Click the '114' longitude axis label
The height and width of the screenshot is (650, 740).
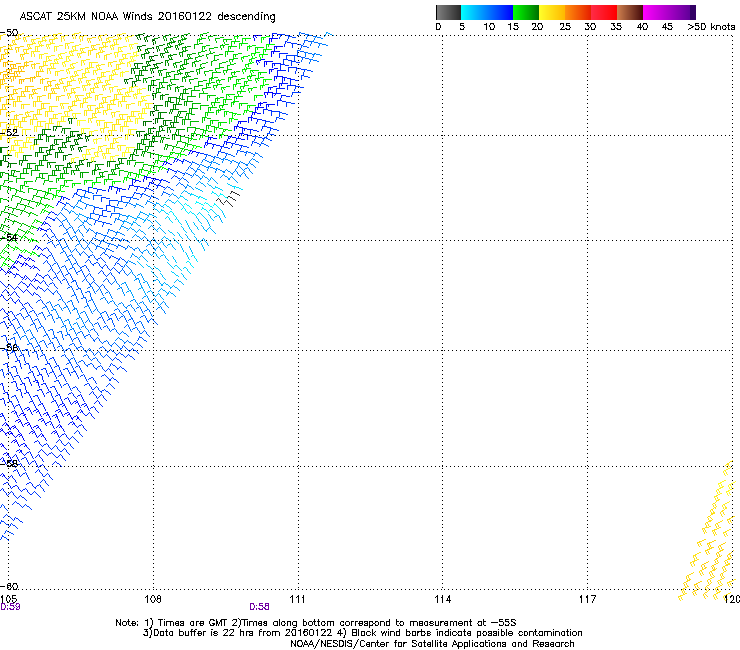[x=442, y=599]
